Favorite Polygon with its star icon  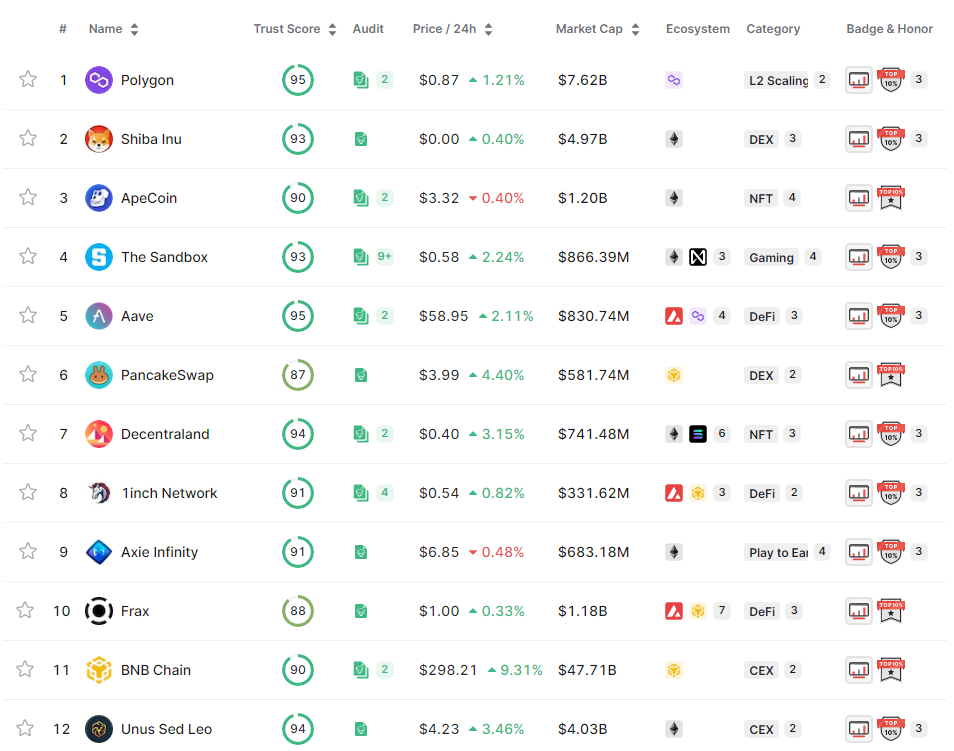coord(27,79)
